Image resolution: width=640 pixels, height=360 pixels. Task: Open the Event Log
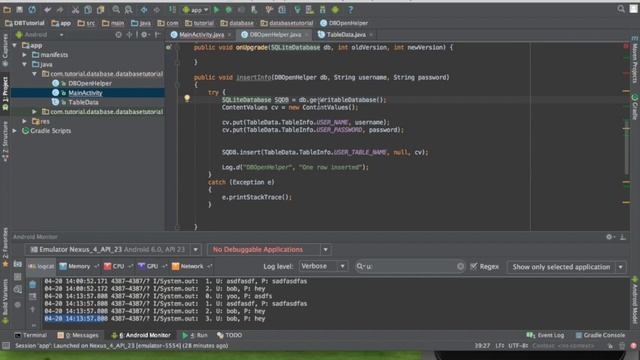pos(545,335)
